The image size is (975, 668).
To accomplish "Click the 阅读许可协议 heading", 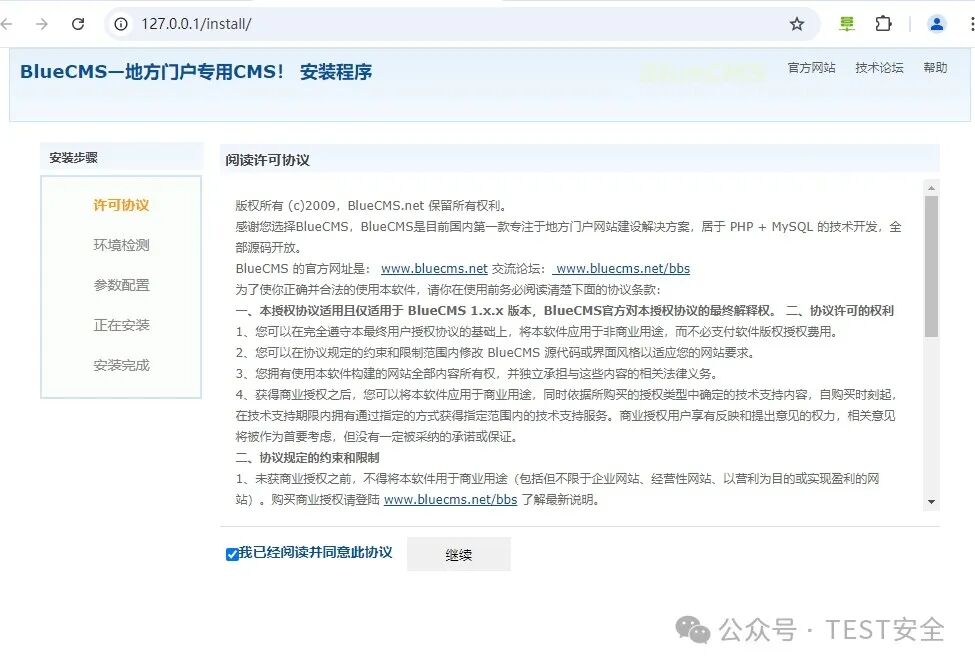I will [x=267, y=160].
